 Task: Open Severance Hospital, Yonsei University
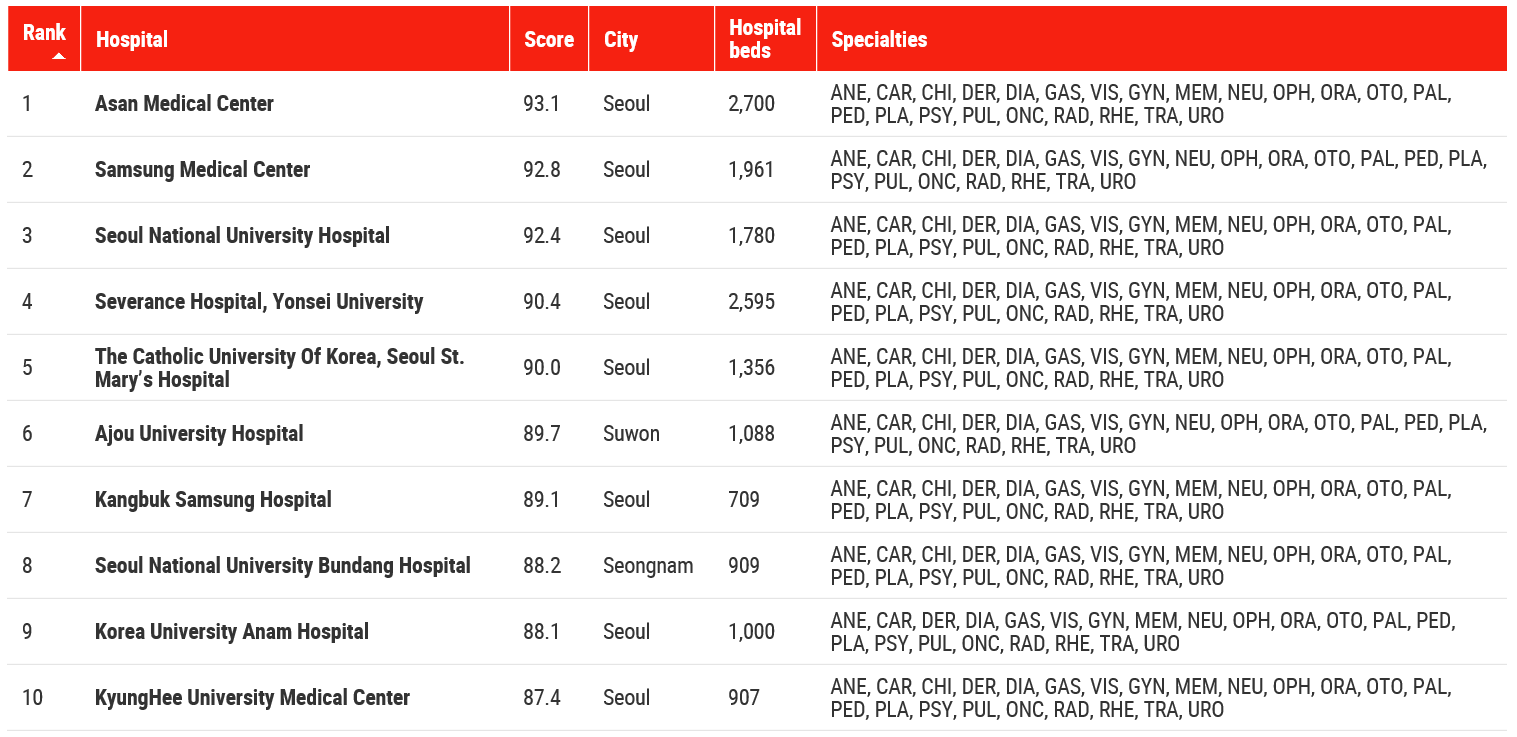point(259,302)
